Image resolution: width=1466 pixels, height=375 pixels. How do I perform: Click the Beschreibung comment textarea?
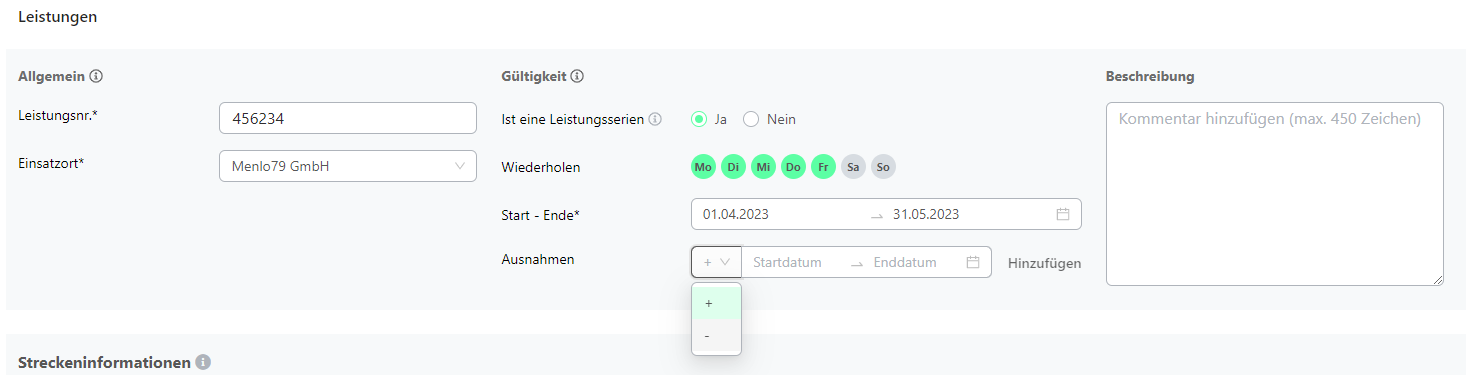(1275, 194)
